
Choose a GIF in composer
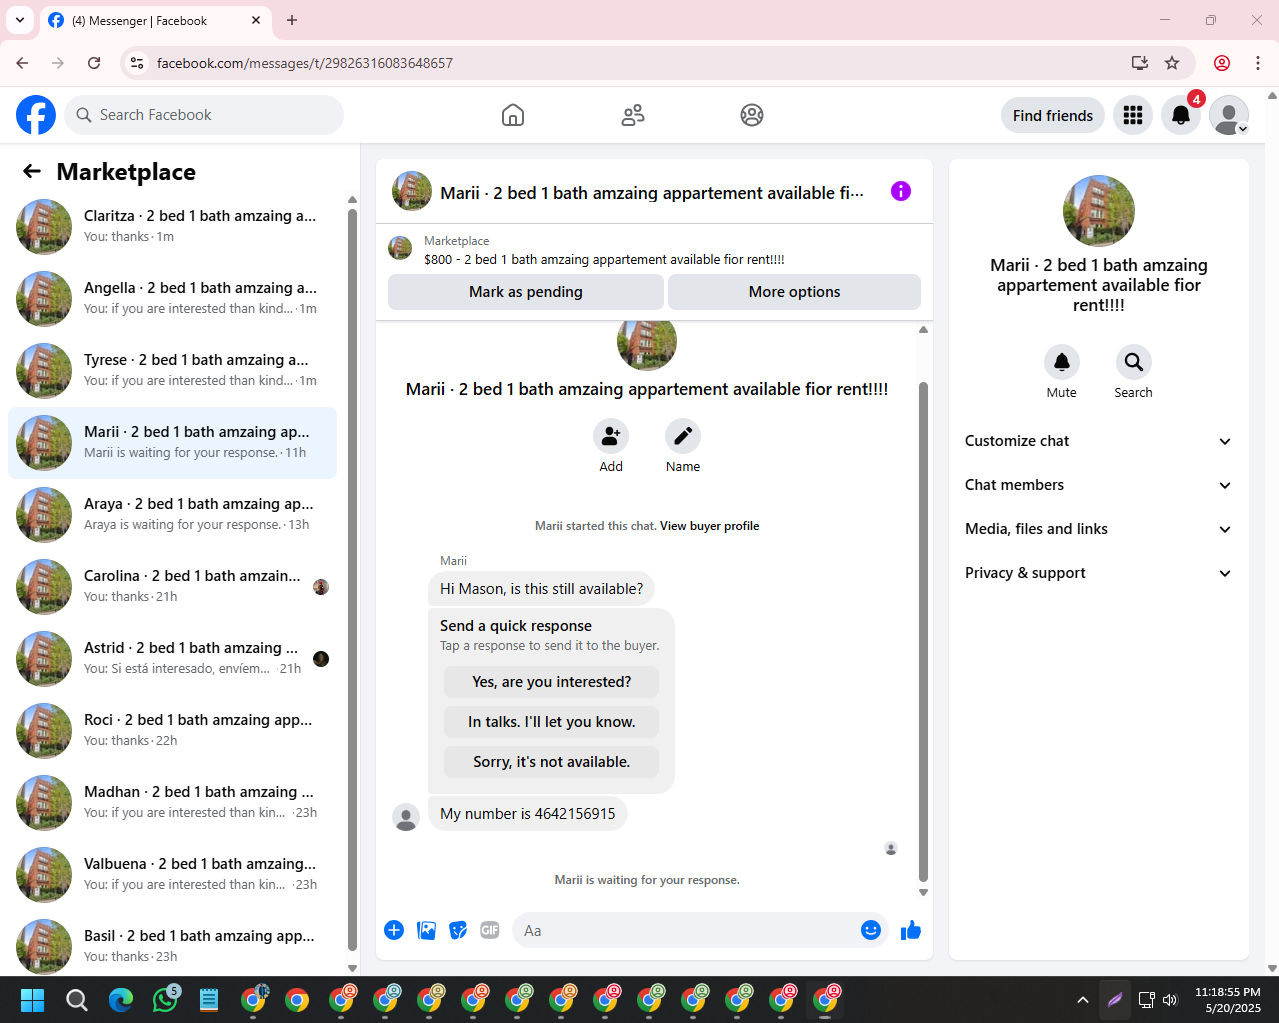490,930
